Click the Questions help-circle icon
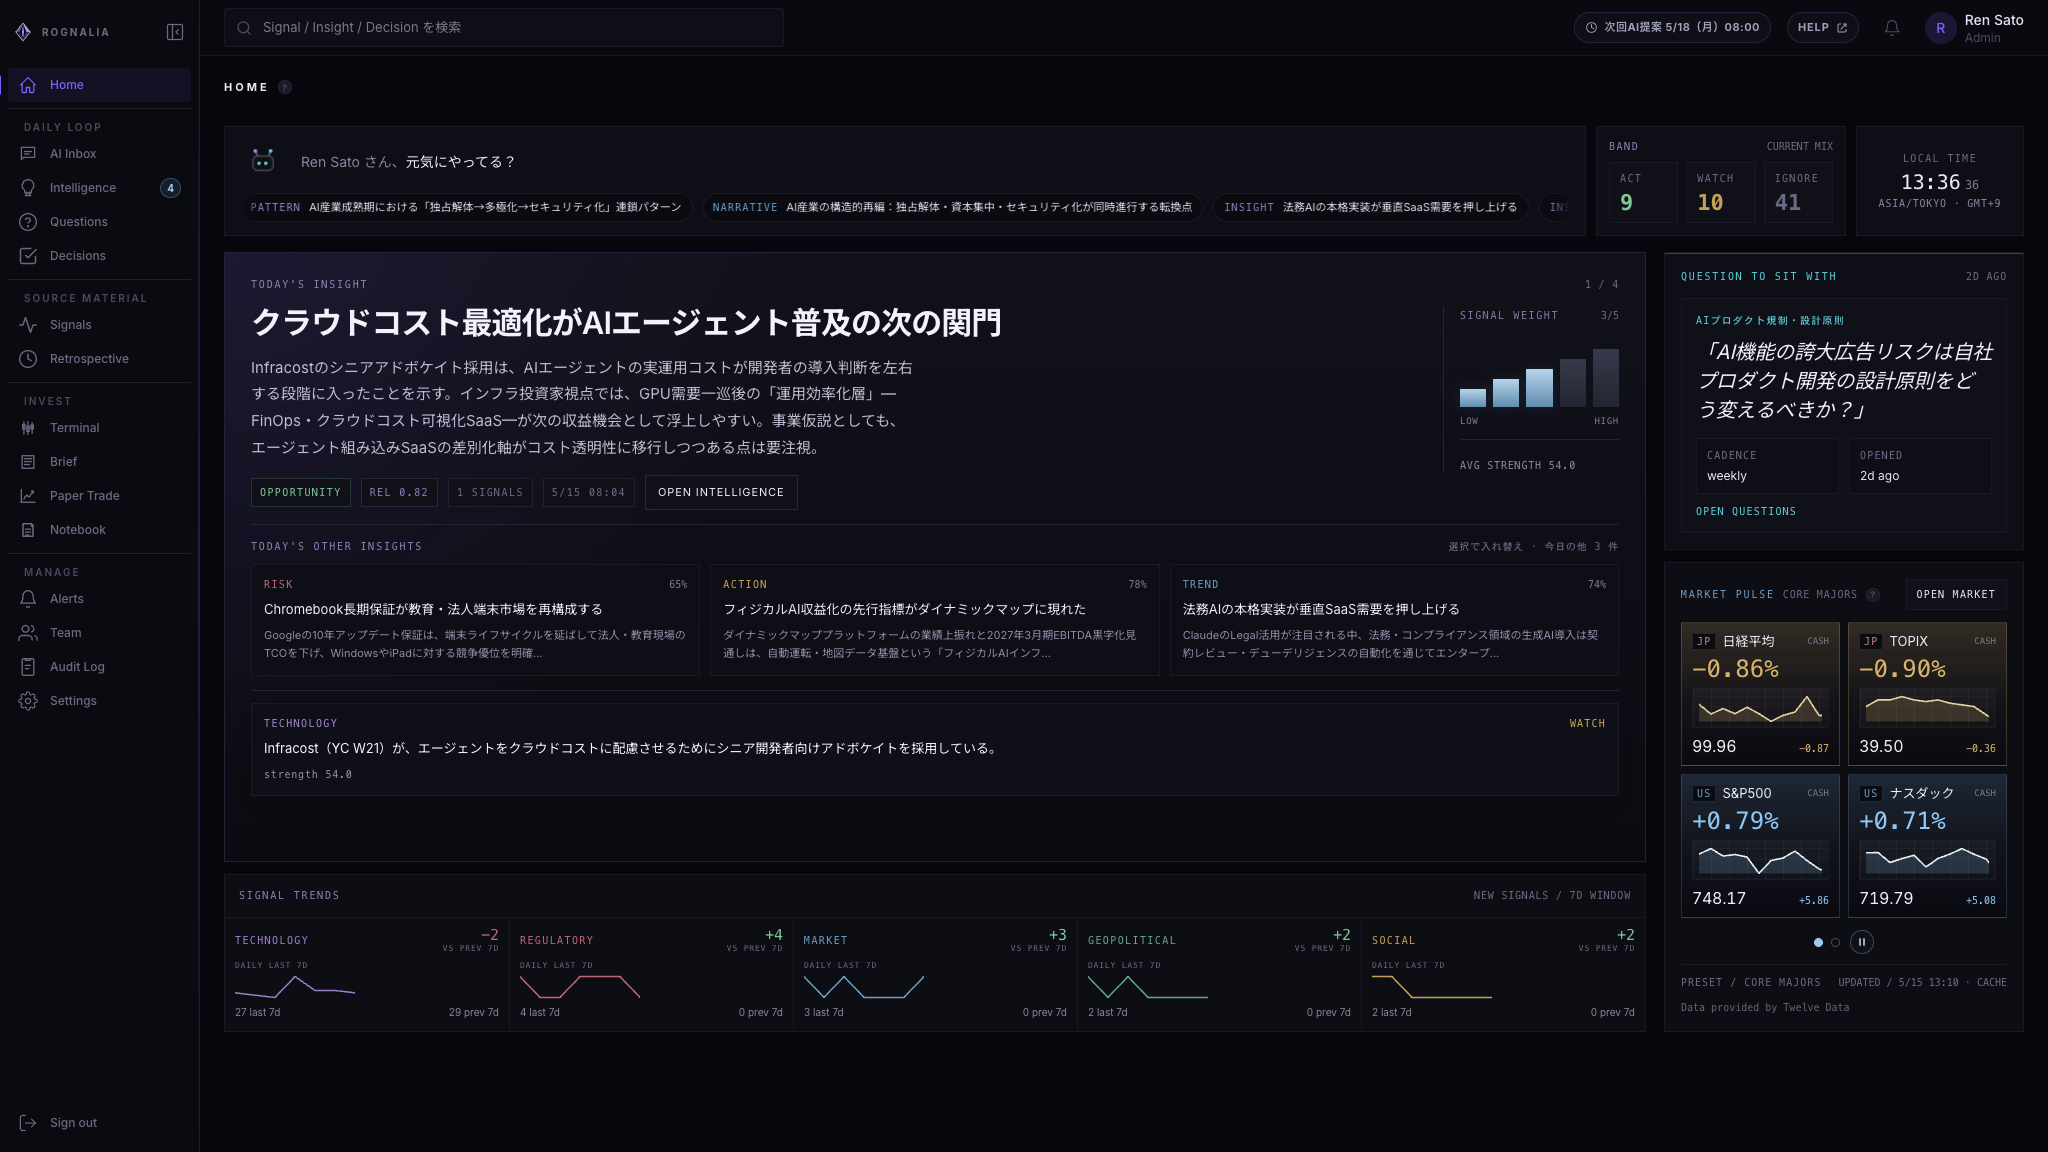This screenshot has width=2048, height=1152. click(28, 222)
